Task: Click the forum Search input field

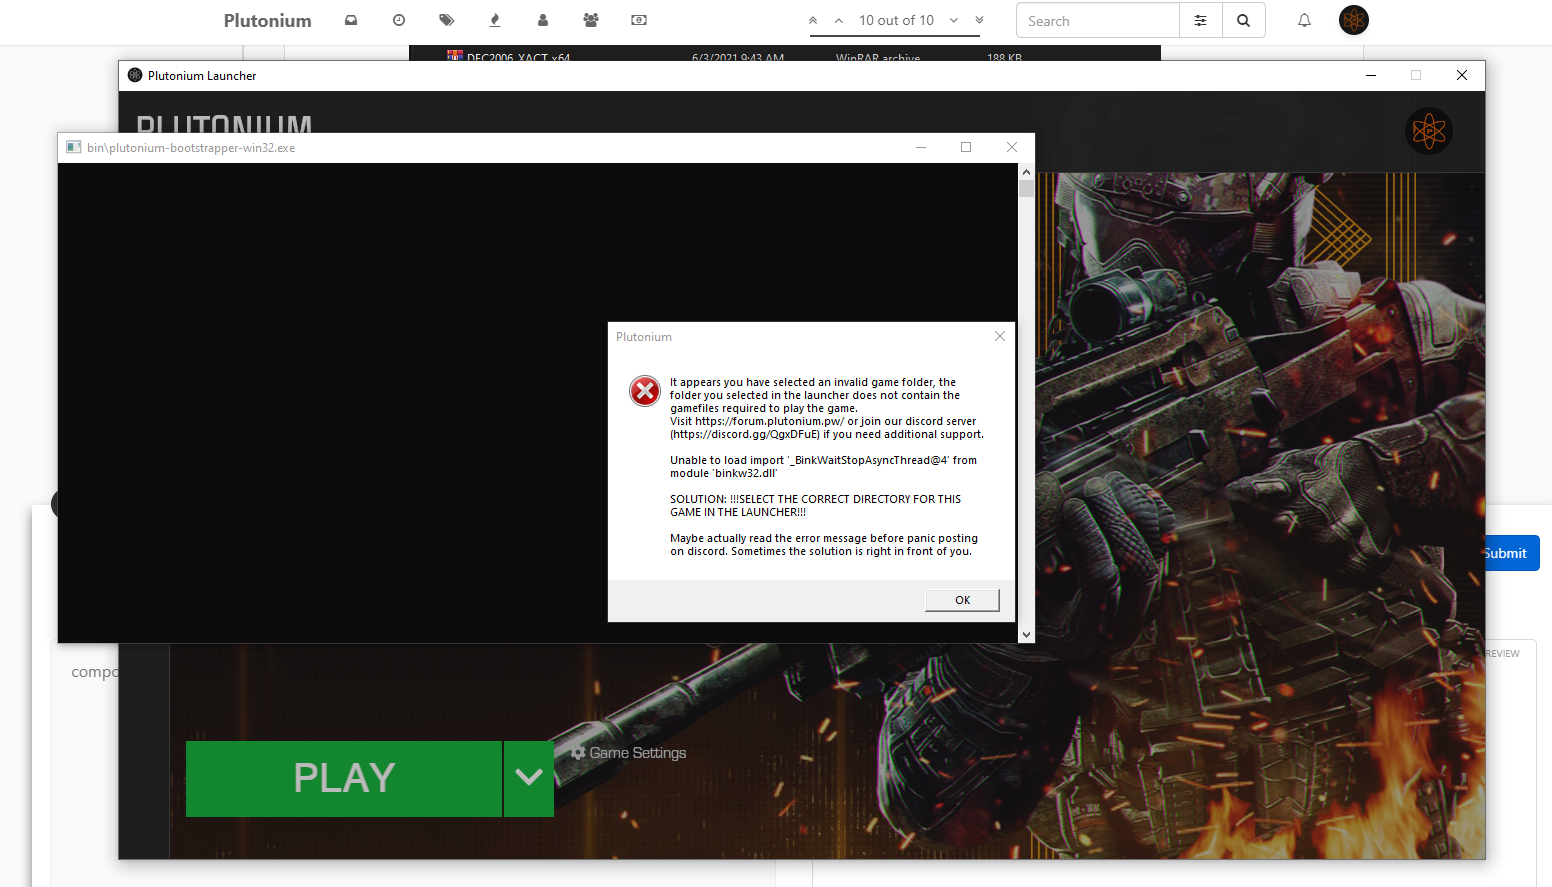Action: [1098, 20]
